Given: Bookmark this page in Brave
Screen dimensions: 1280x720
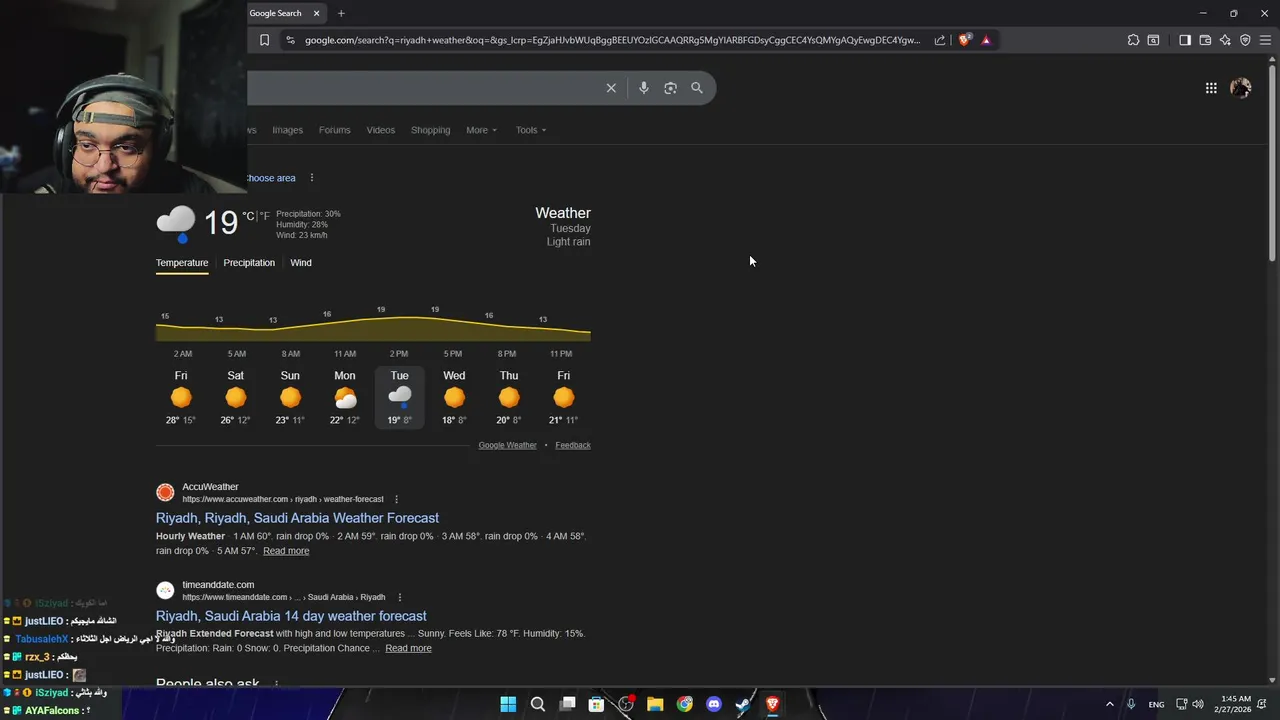Looking at the screenshot, I should (264, 40).
